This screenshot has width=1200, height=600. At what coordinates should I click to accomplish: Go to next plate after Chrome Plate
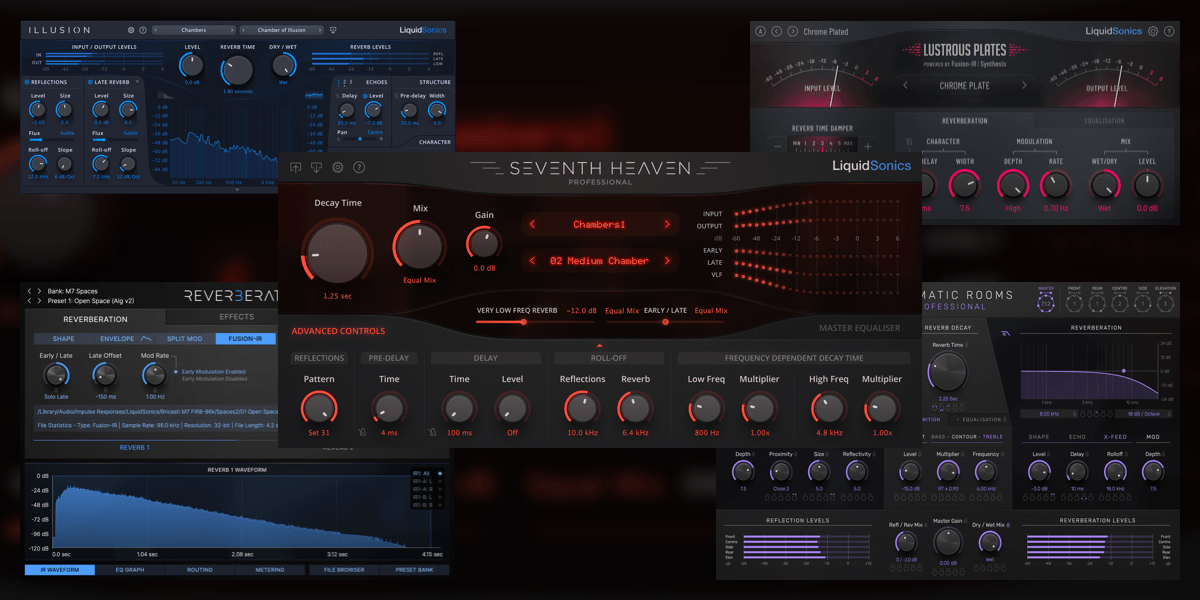(1026, 86)
